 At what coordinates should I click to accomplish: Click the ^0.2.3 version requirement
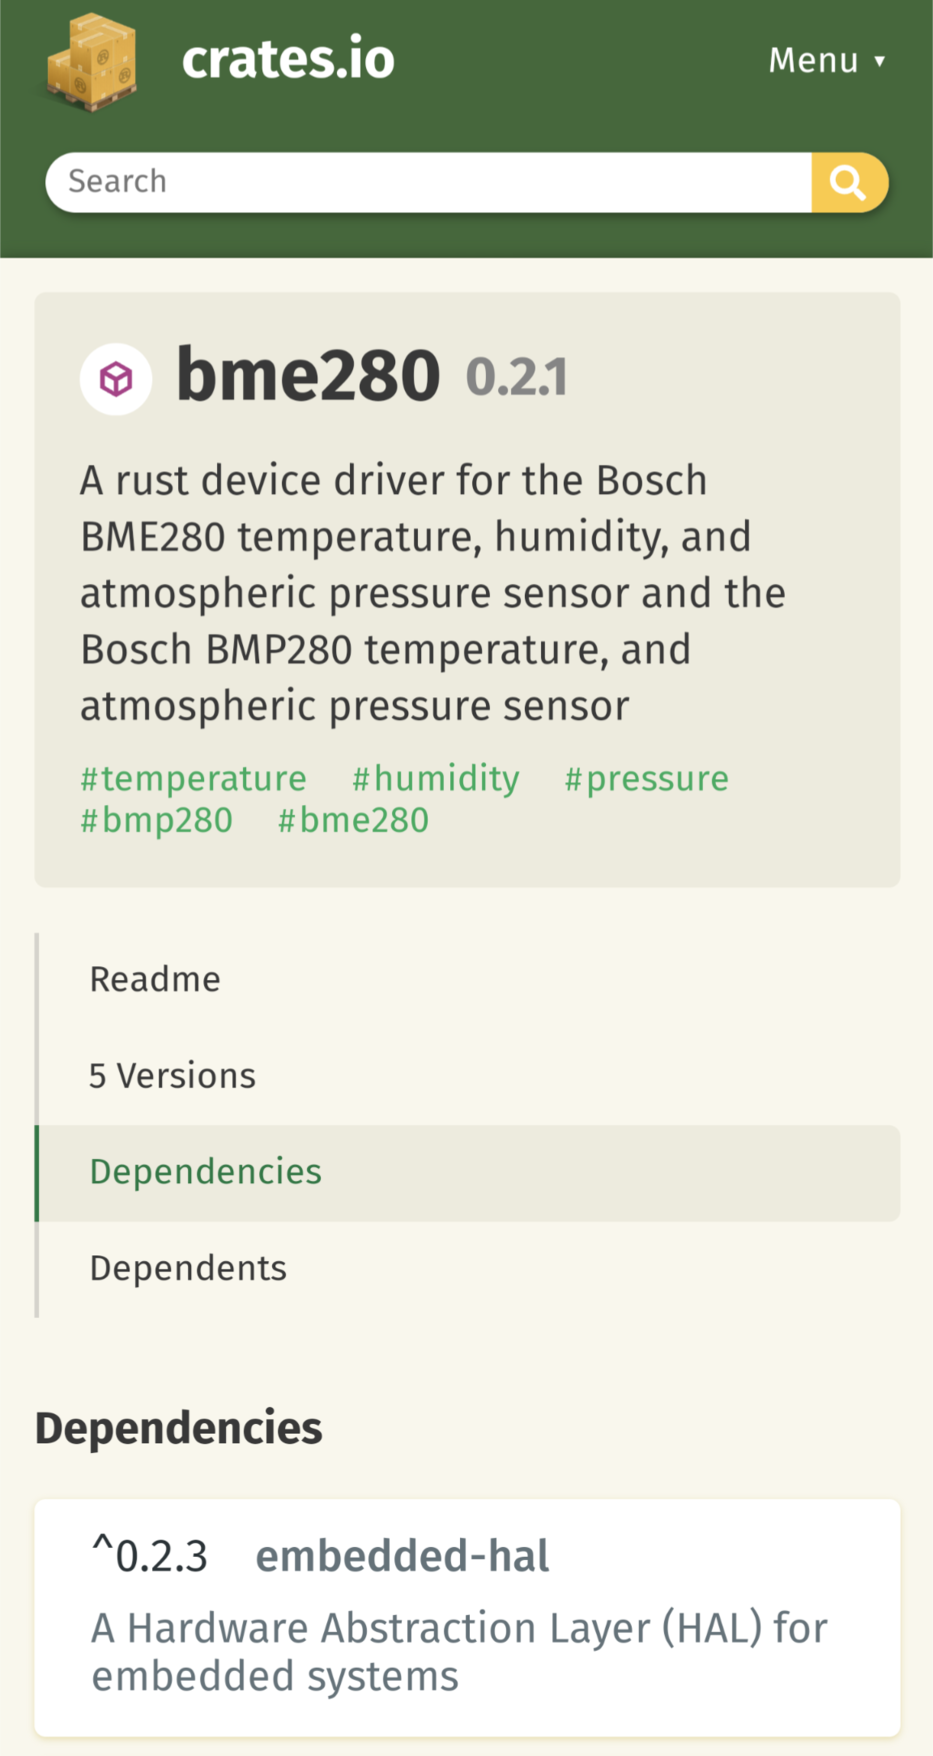pos(150,1556)
